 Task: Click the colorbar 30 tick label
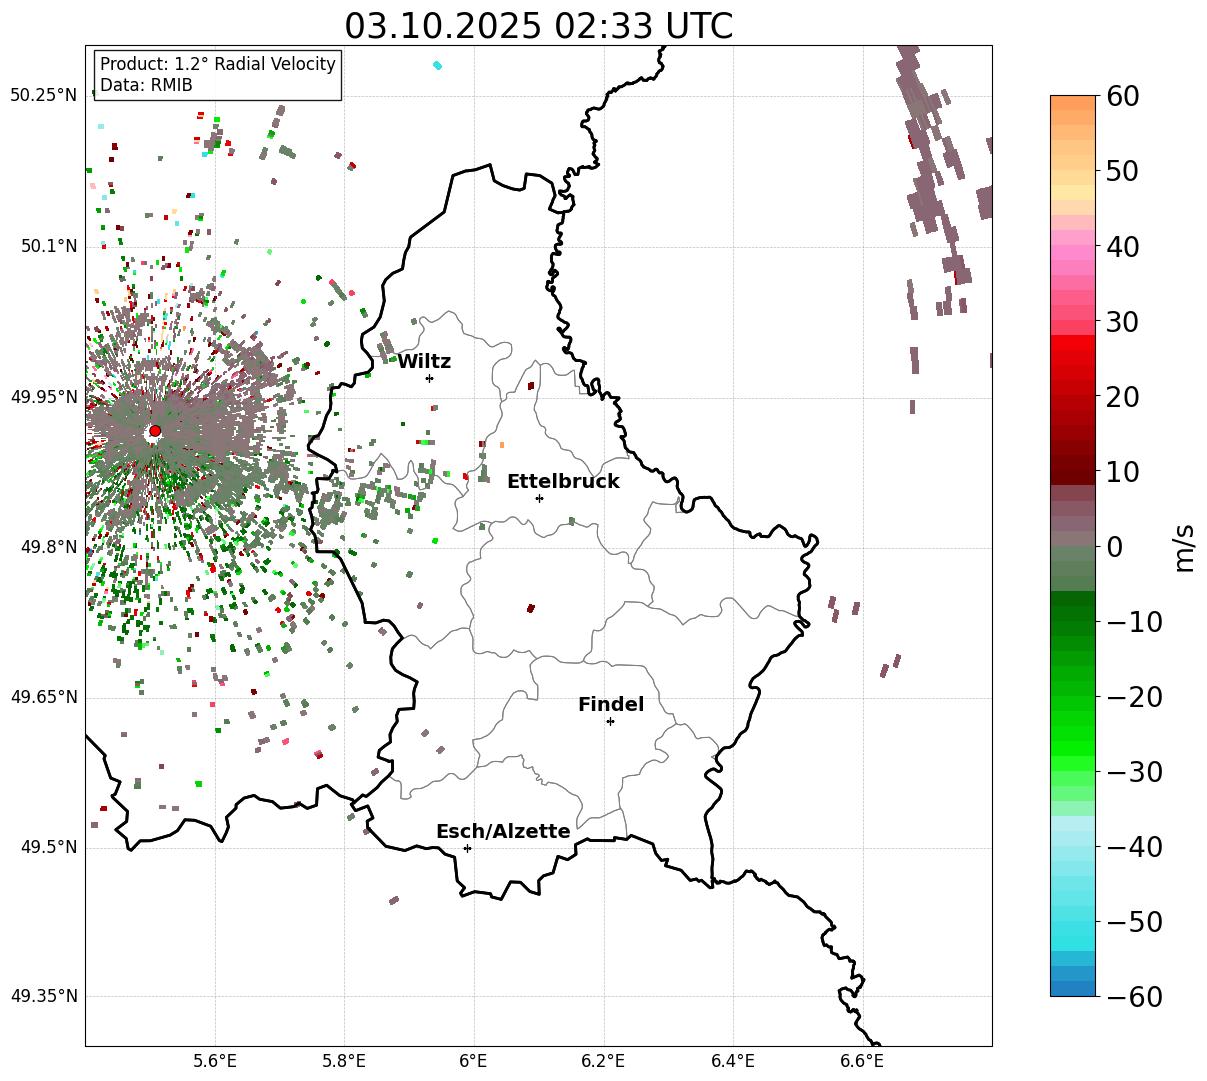pyautogui.click(x=1121, y=321)
